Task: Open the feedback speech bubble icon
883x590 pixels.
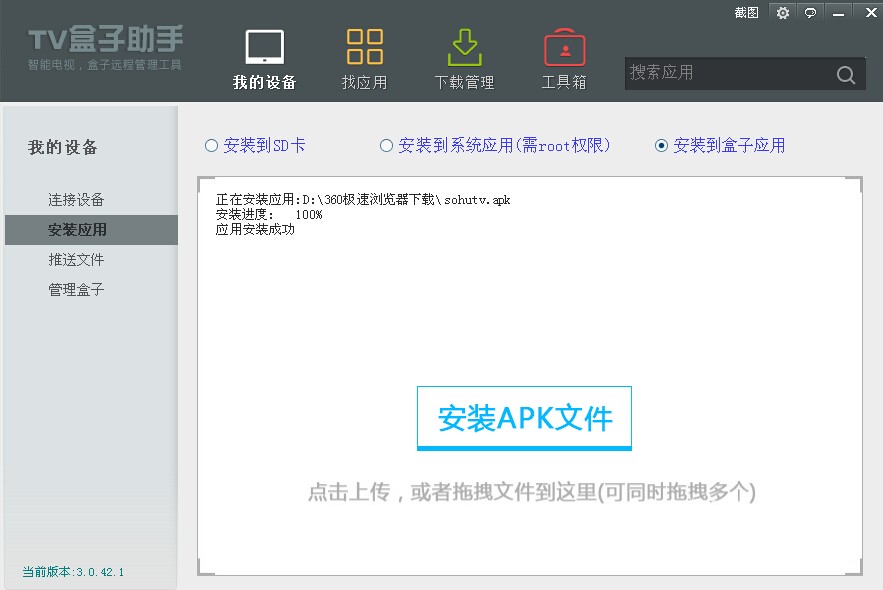Action: 810,12
